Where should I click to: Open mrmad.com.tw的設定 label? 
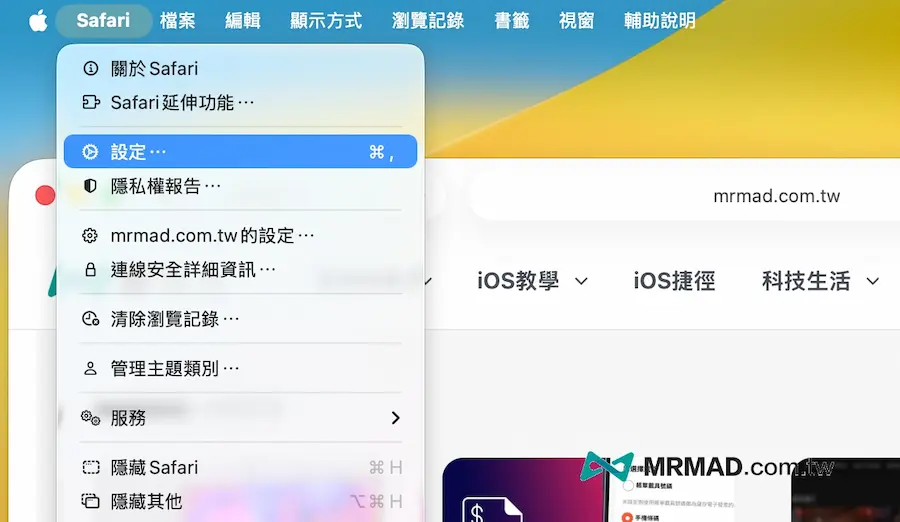[x=212, y=236]
